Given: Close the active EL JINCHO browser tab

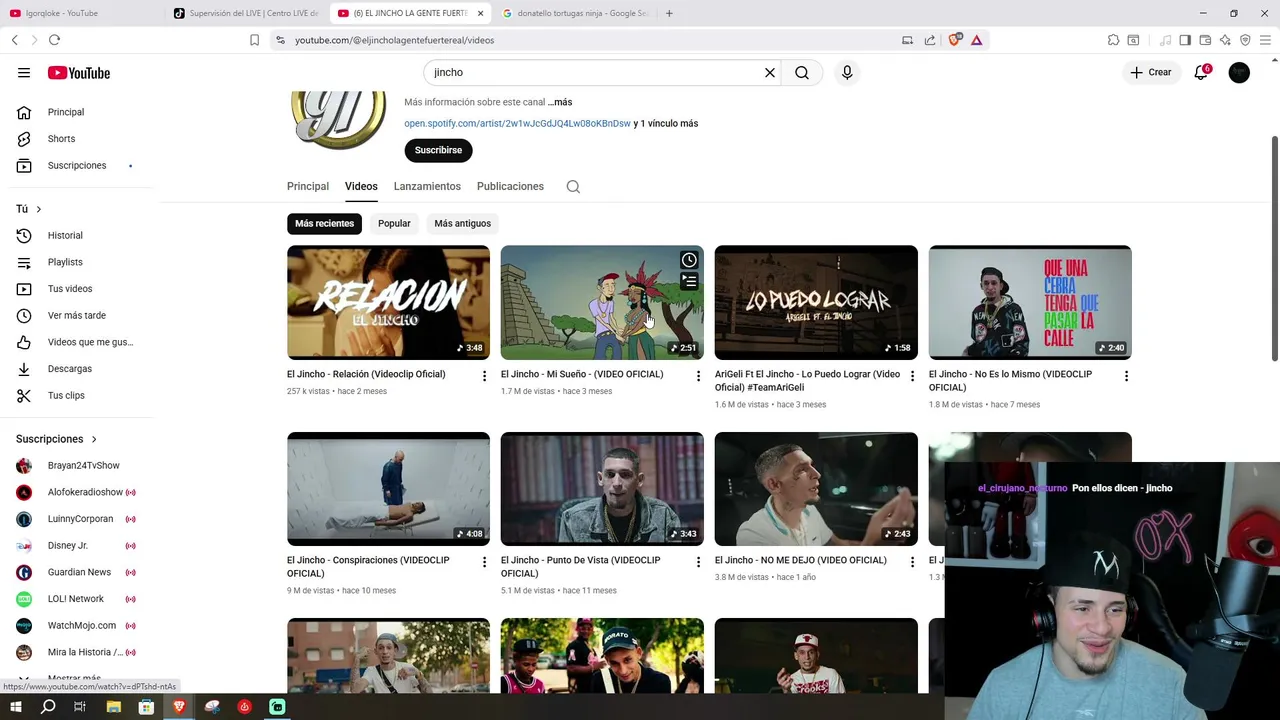Looking at the screenshot, I should click(x=480, y=13).
